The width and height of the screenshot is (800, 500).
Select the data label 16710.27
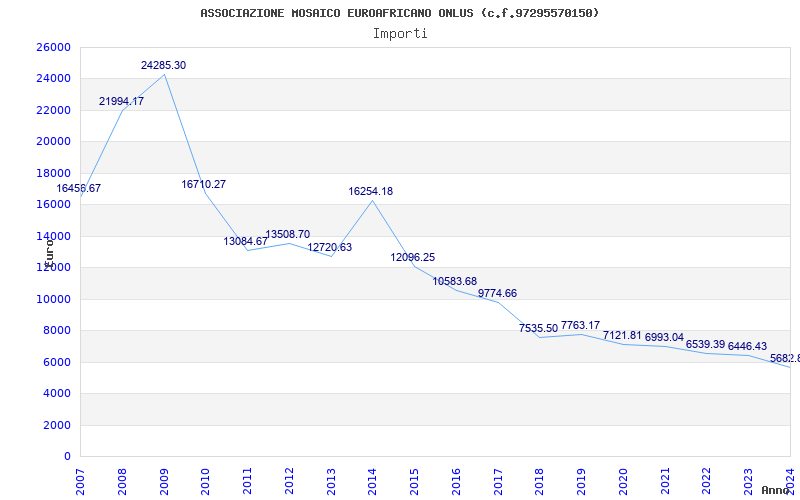[204, 184]
